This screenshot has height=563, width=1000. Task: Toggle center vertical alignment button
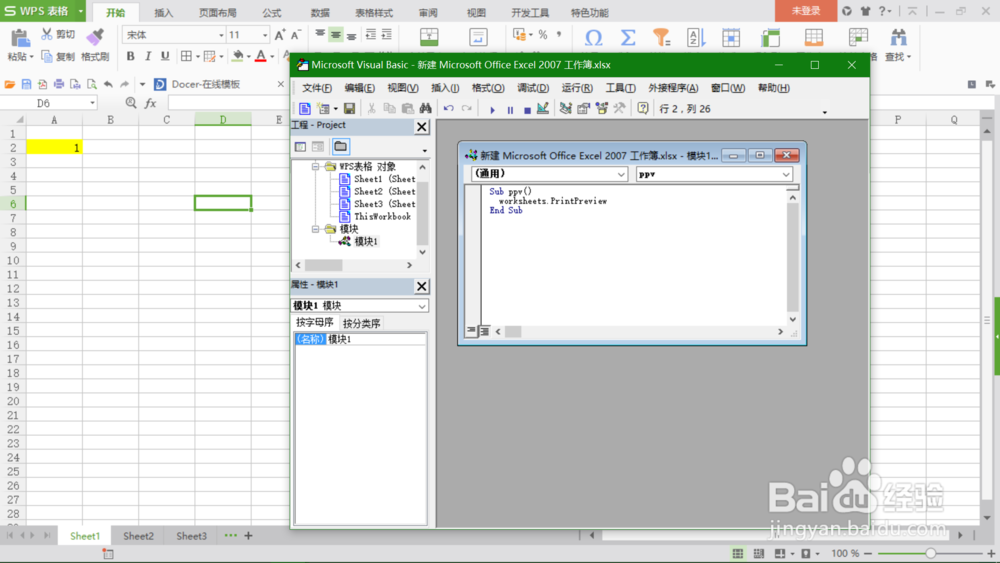click(x=335, y=35)
